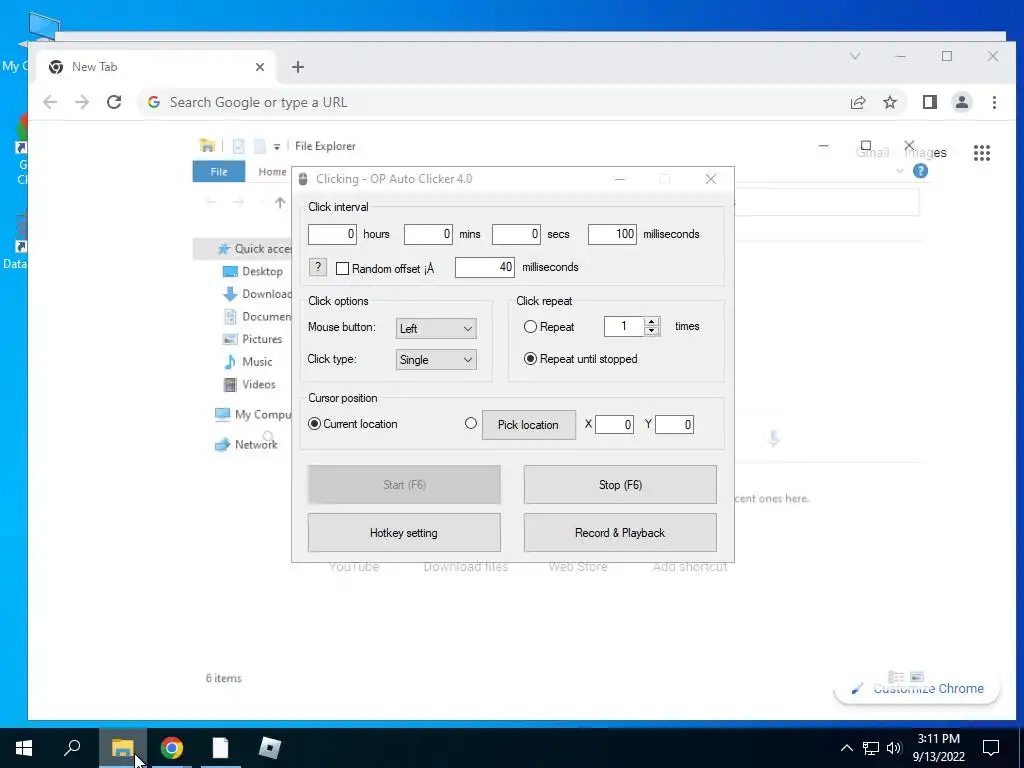This screenshot has width=1024, height=768.
Task: Focus the hours interval field
Action: pos(332,234)
